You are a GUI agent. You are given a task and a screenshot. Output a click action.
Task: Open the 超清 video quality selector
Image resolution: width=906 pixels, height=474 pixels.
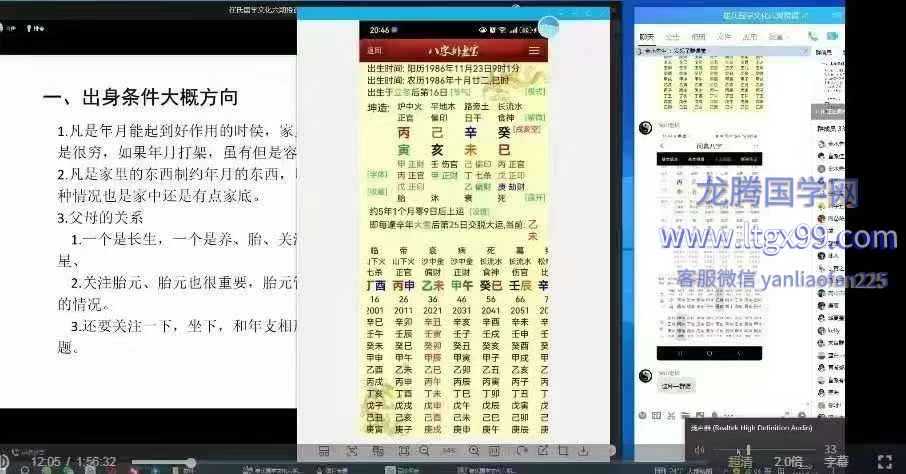point(740,462)
